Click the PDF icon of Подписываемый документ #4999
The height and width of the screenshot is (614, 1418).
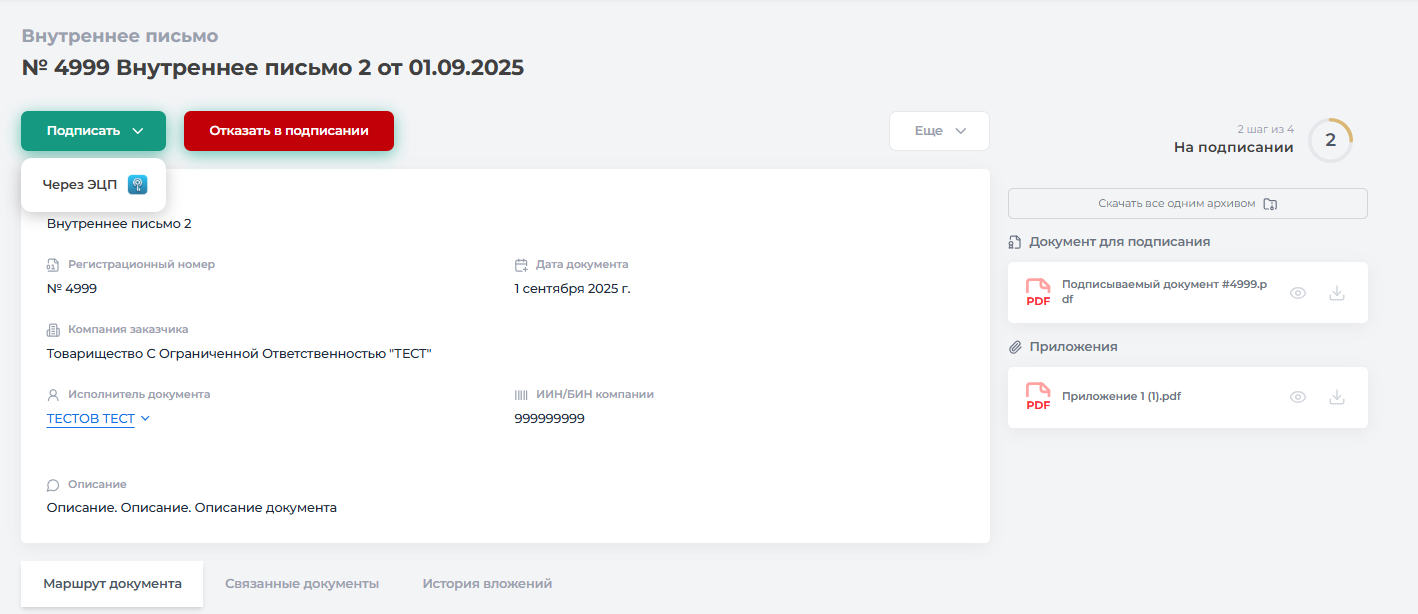(x=1038, y=293)
